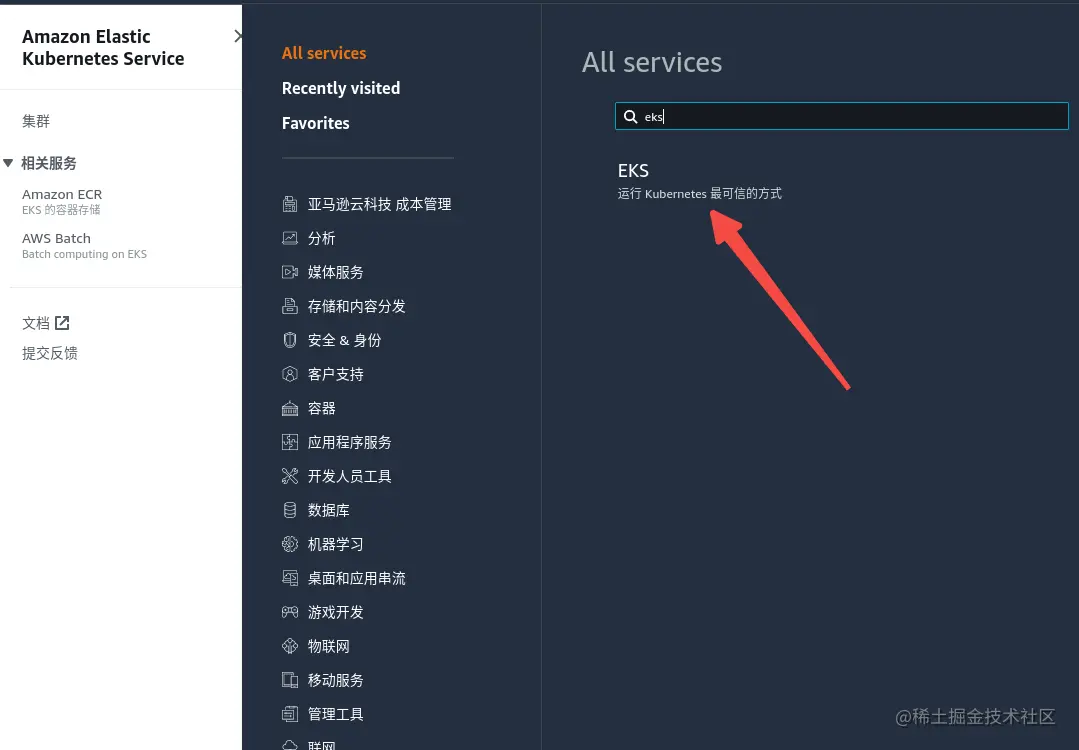This screenshot has height=750, width=1079.
Task: Click the 客户支持 support icon
Action: 290,374
